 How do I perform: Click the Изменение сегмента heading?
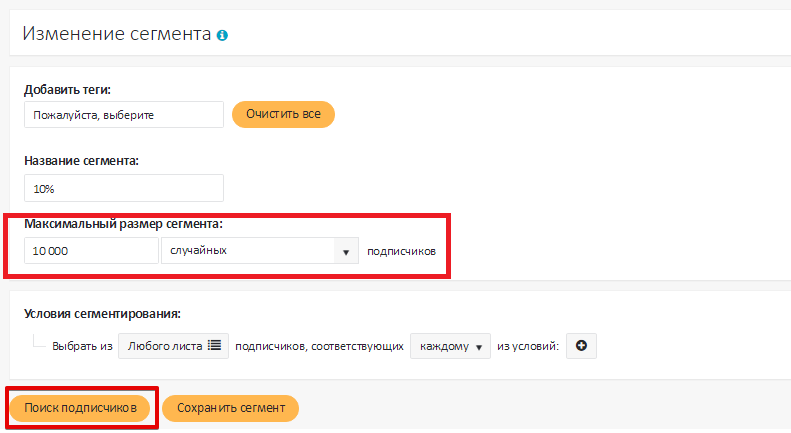coord(116,34)
